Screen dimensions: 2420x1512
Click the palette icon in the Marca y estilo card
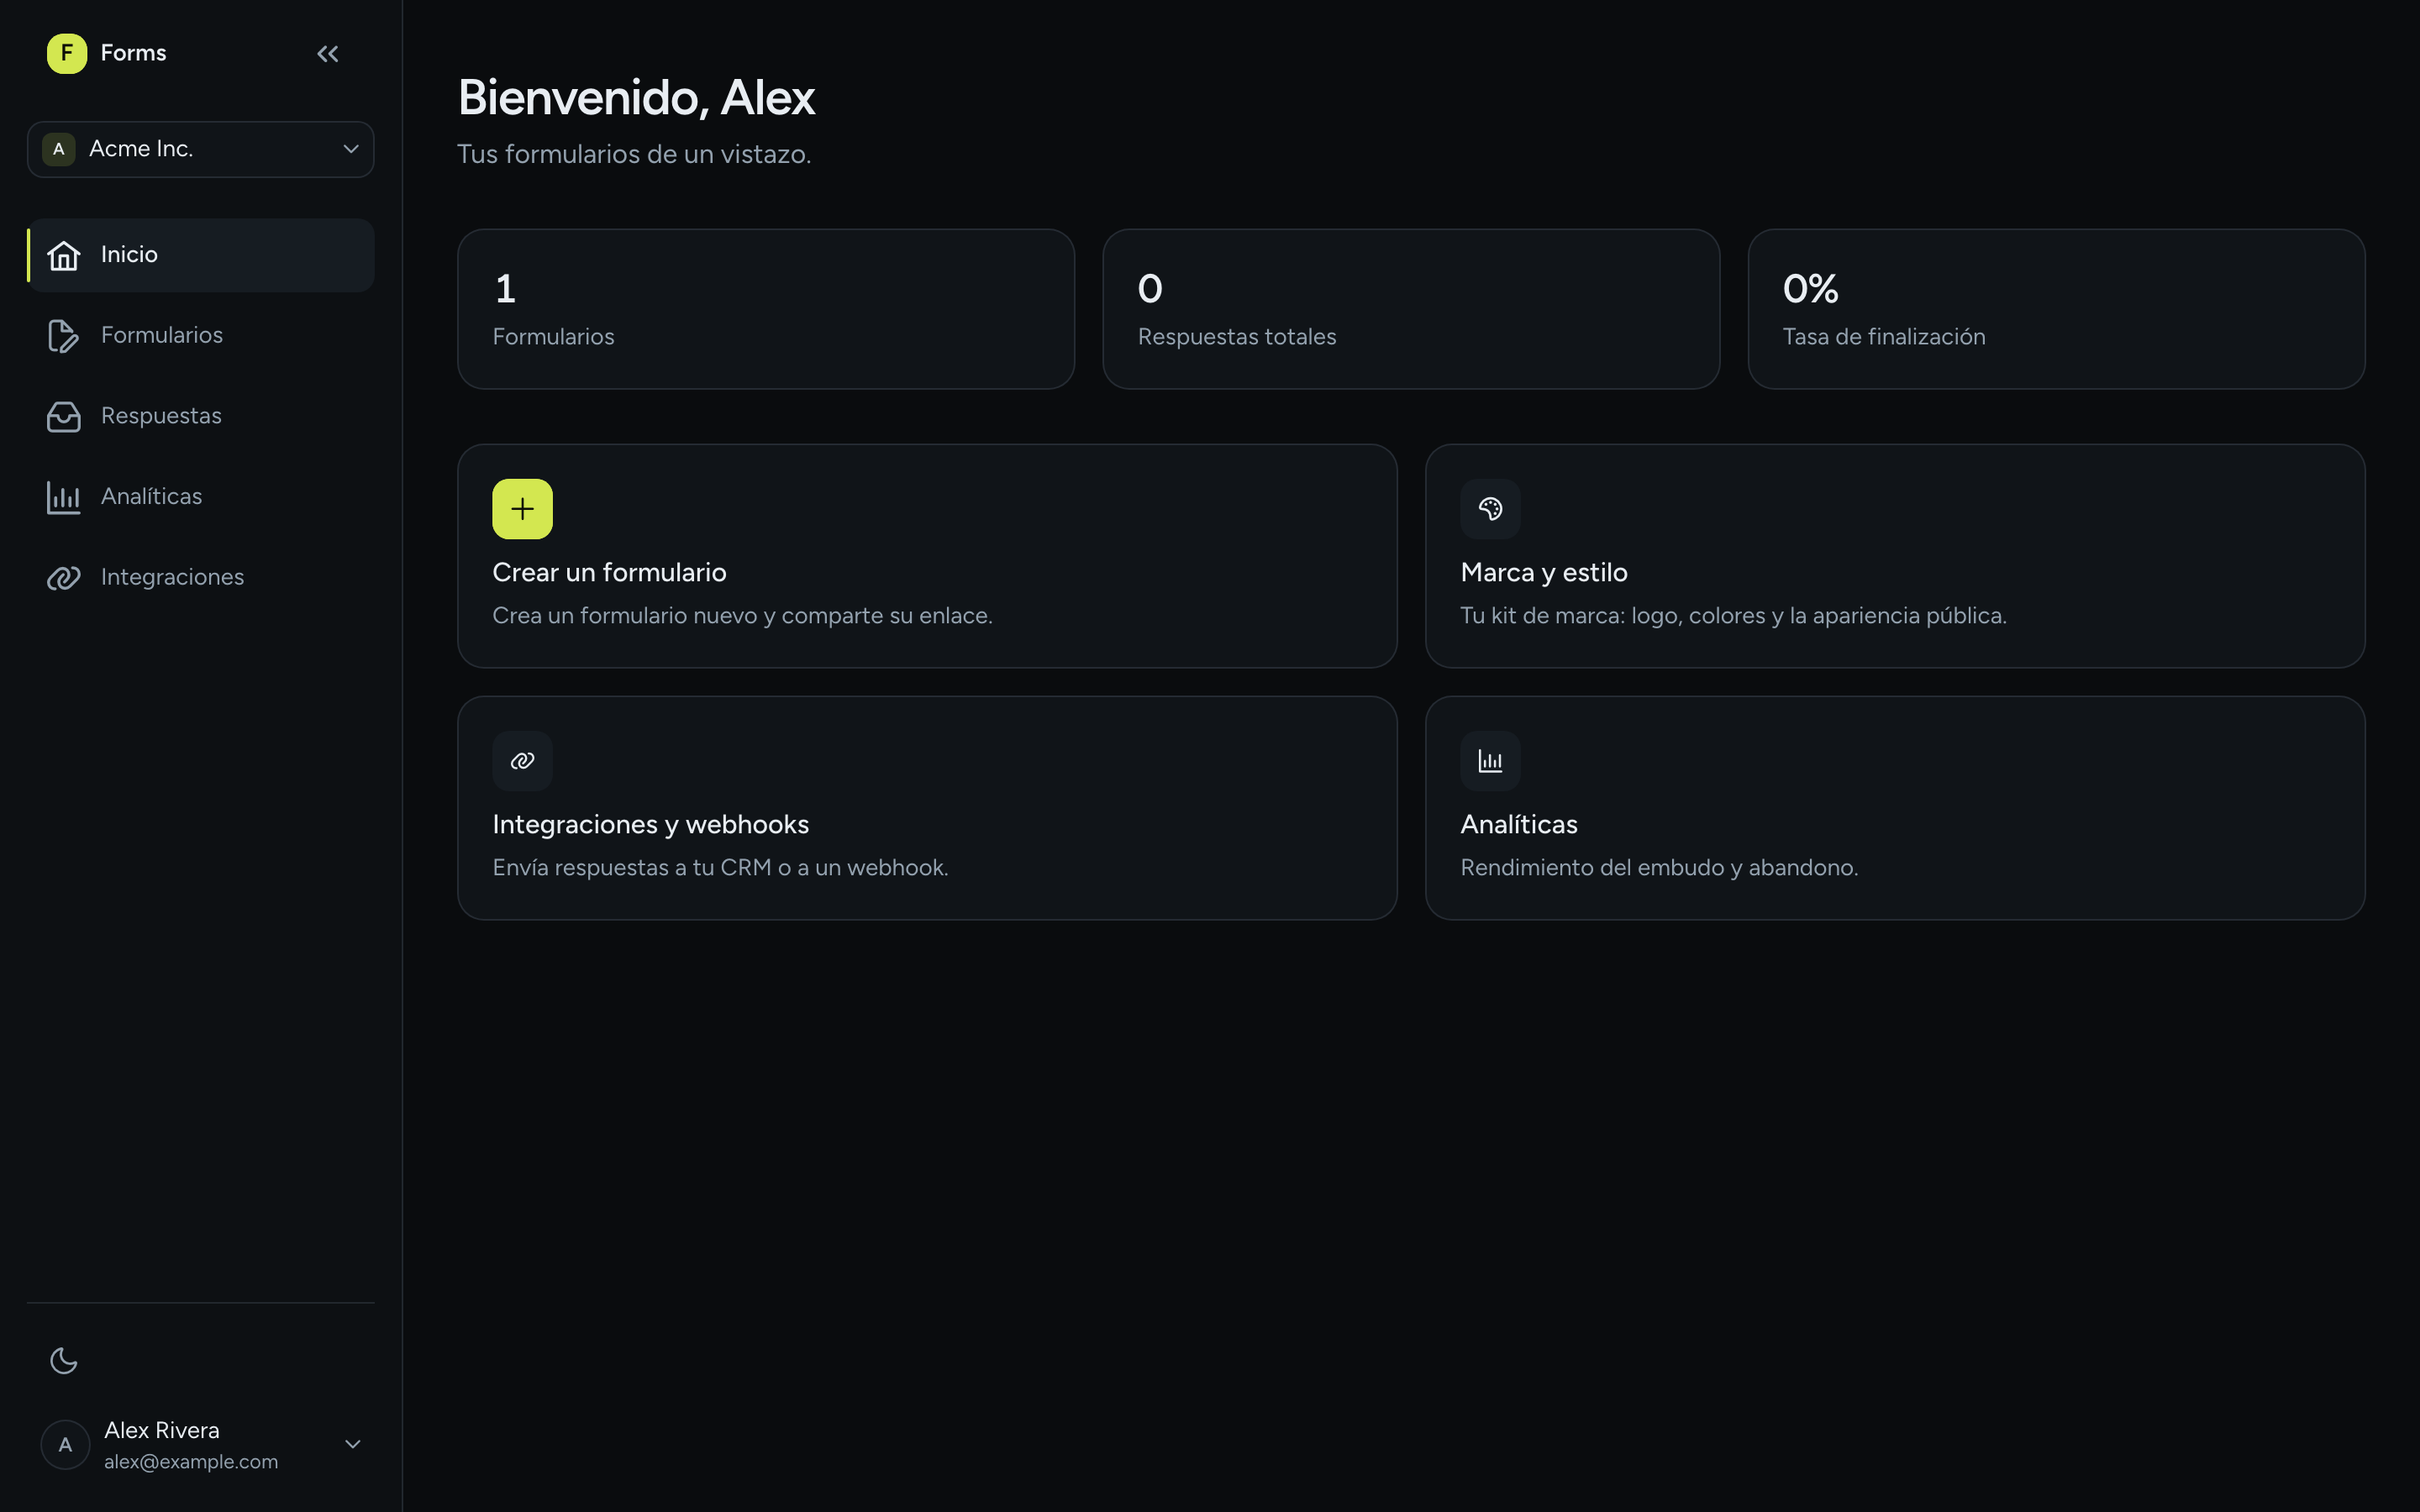pyautogui.click(x=1490, y=509)
